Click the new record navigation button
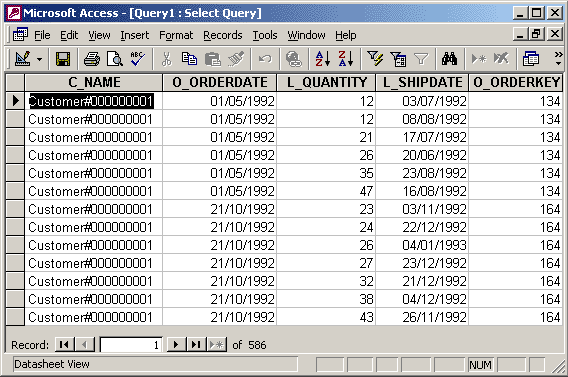Screen dimensions: 568x377 [x=217, y=344]
